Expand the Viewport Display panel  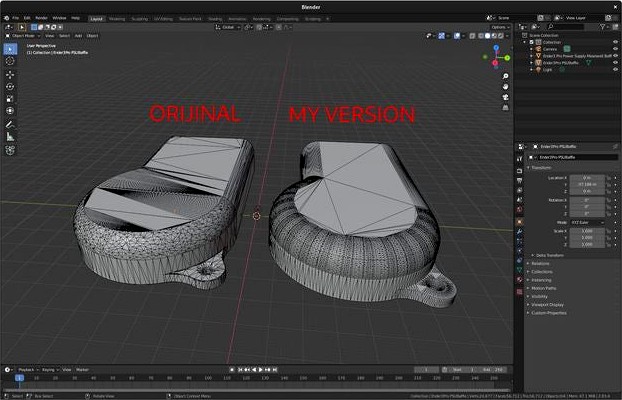(548, 304)
